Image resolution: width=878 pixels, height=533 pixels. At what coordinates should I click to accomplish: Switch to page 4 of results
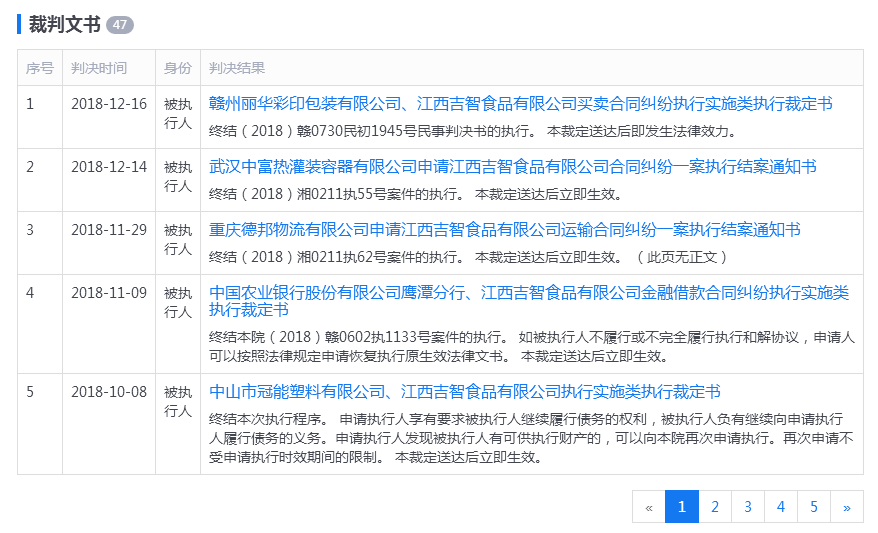pos(781,507)
